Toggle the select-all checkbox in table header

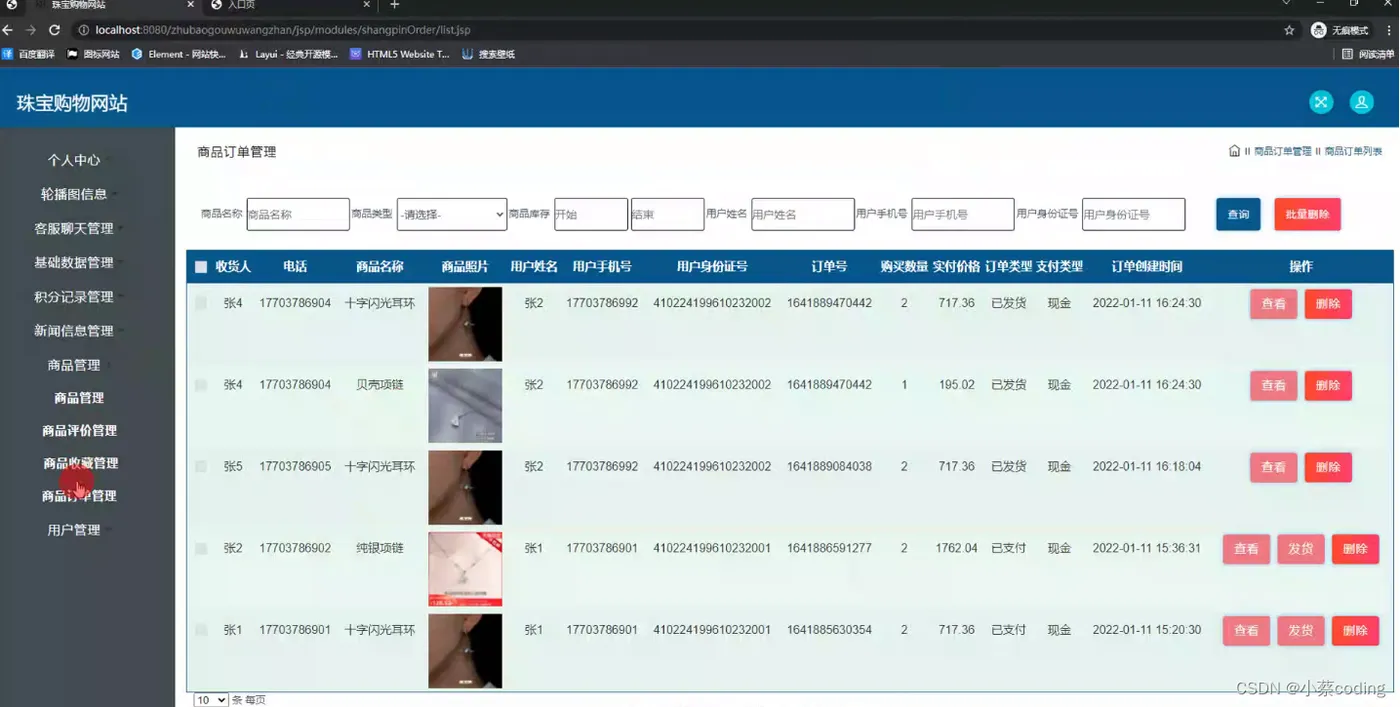pyautogui.click(x=201, y=267)
